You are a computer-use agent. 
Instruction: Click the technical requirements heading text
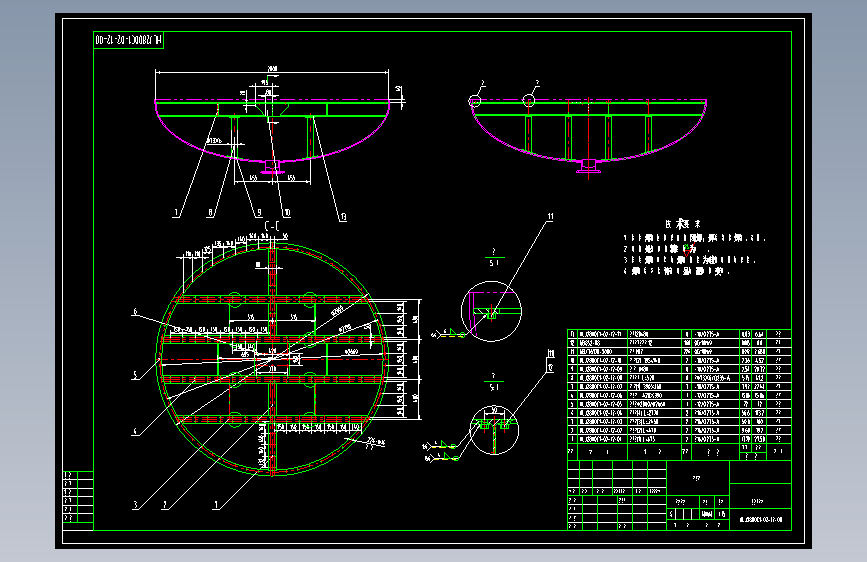pyautogui.click(x=683, y=224)
